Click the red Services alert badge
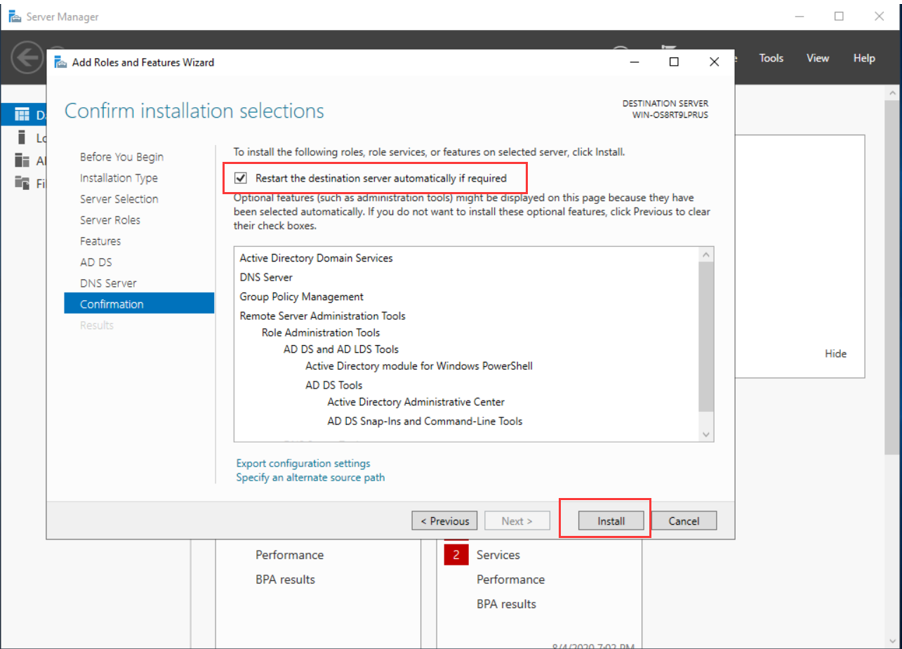This screenshot has width=902, height=649. point(456,555)
